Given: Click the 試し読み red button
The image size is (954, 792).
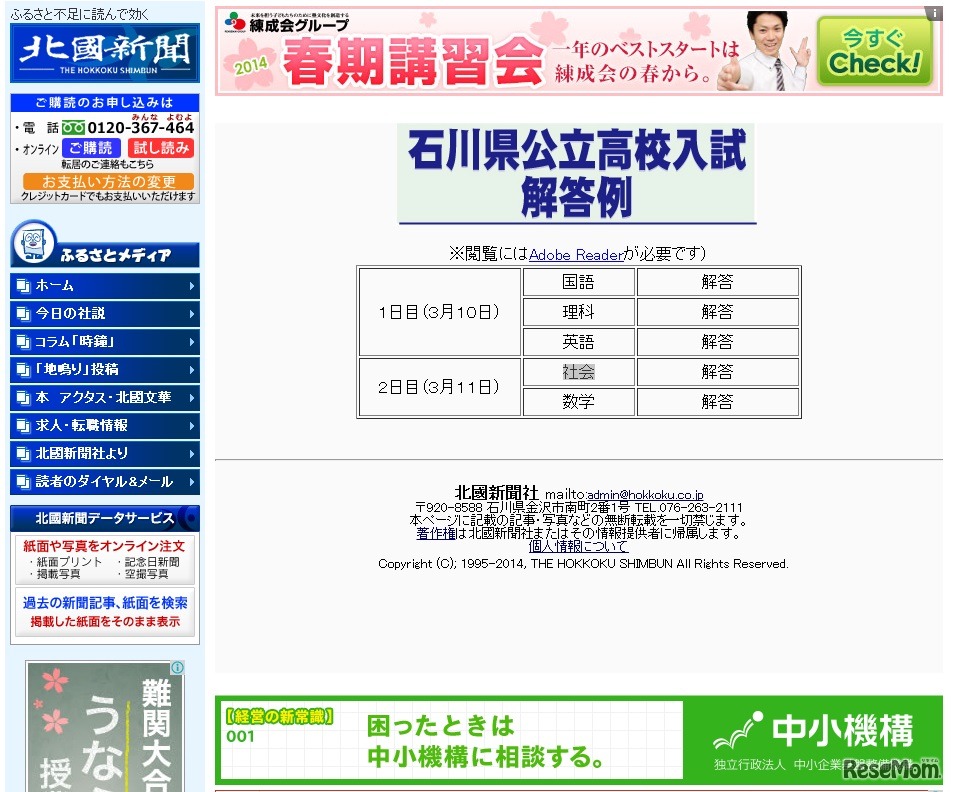Looking at the screenshot, I should (x=160, y=146).
